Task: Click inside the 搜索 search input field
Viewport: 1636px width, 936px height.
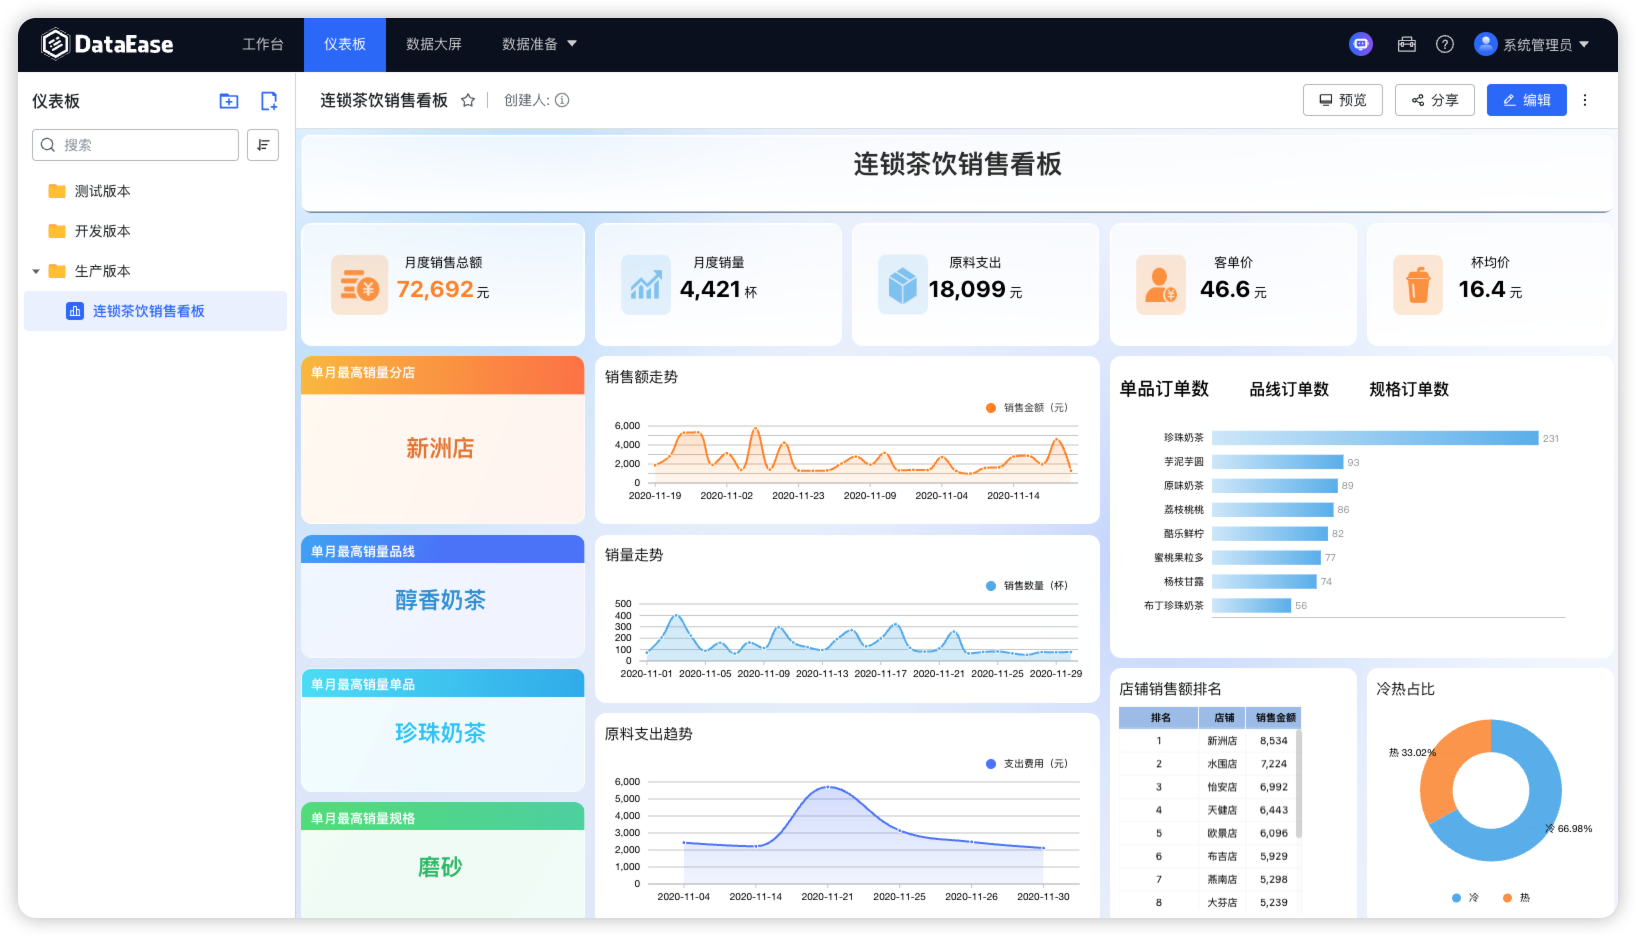Action: coord(135,145)
